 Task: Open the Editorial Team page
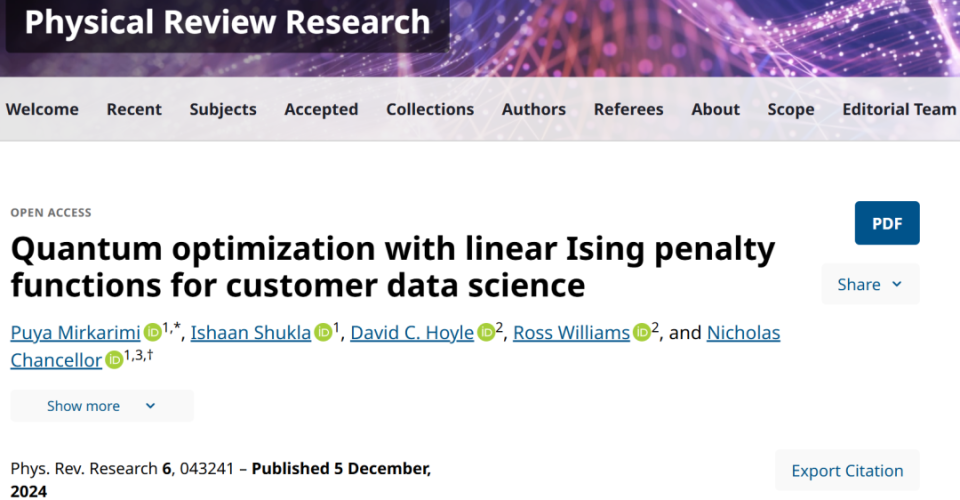pos(899,109)
